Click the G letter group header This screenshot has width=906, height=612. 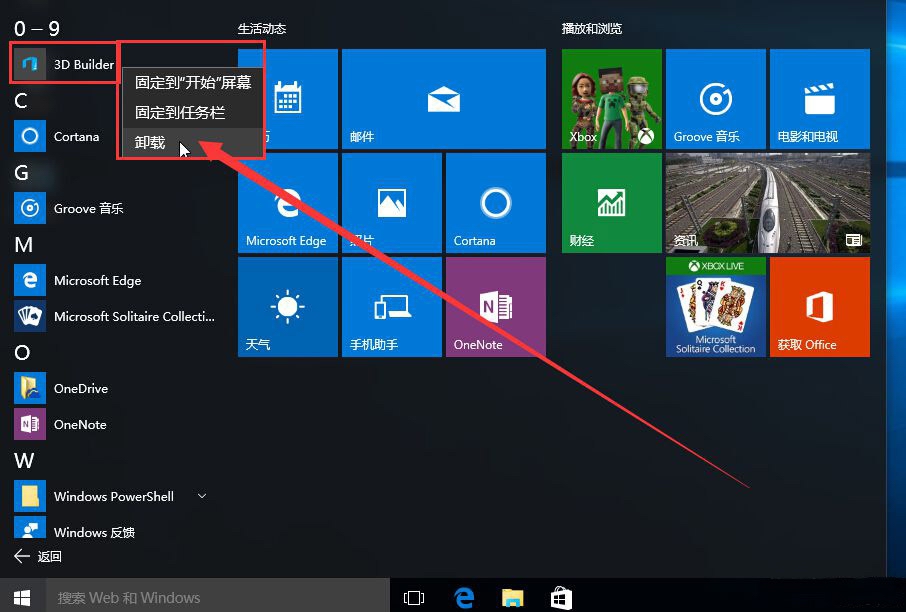pyautogui.click(x=21, y=172)
